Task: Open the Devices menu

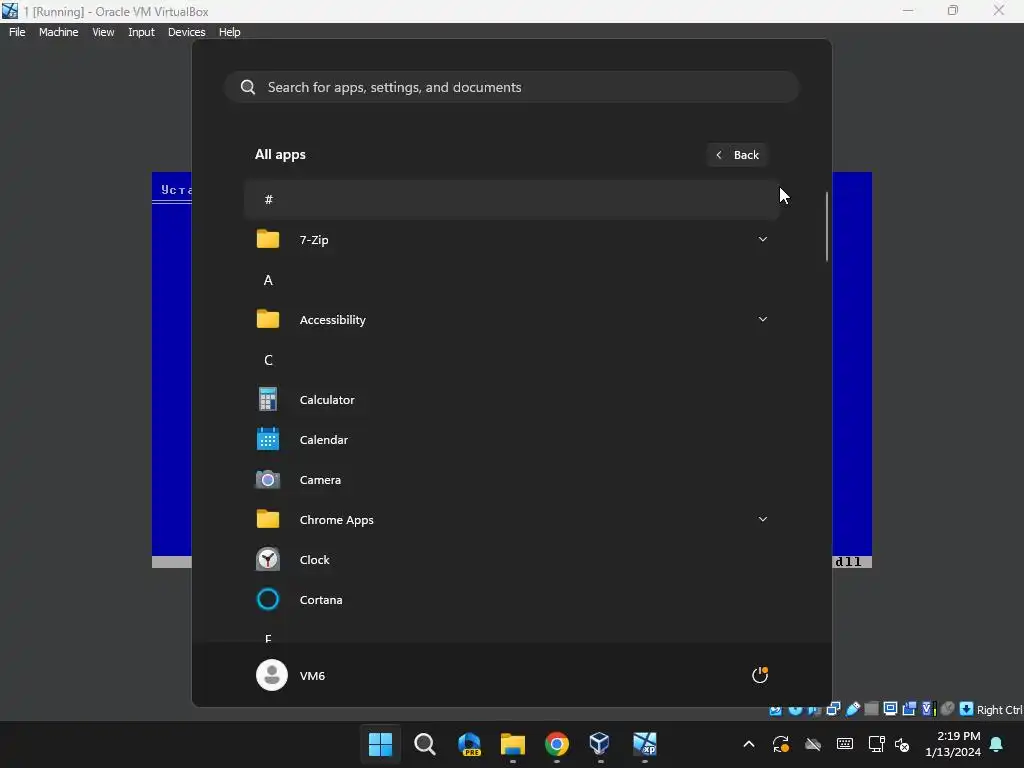Action: tap(187, 32)
